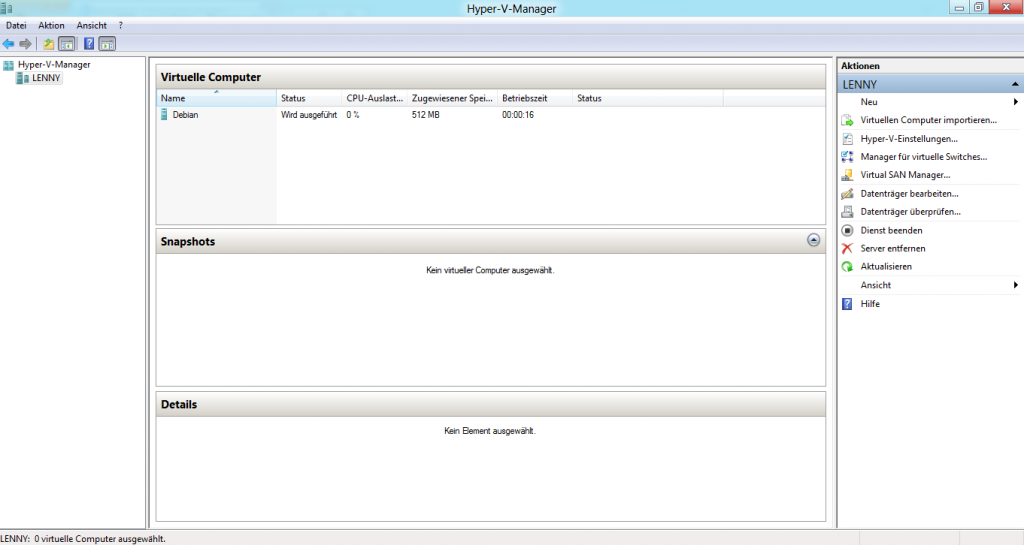Click the Virtuellen Computer importieren icon
This screenshot has width=1024, height=545.
click(847, 120)
